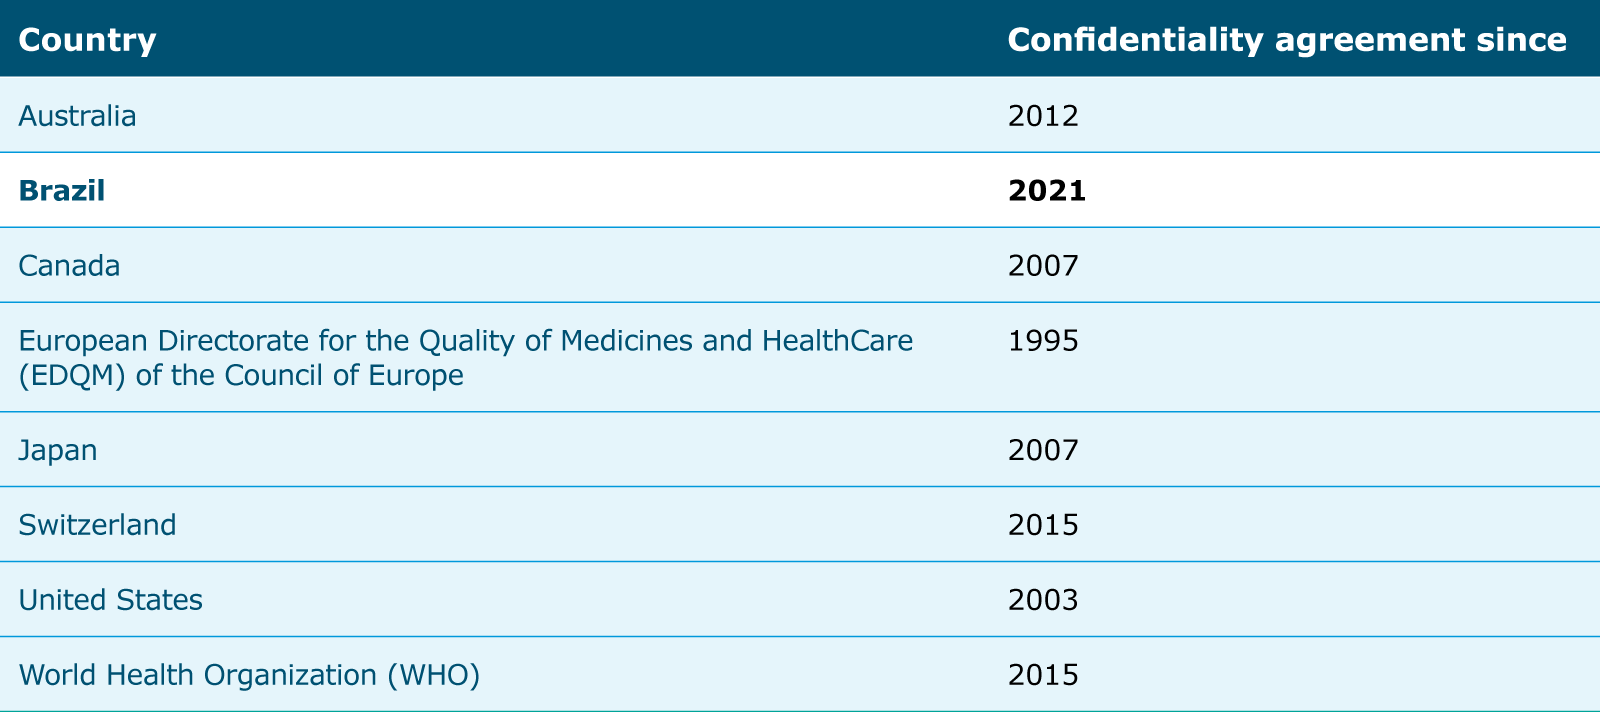The width and height of the screenshot is (1600, 712).
Task: Select the Australia country cell
Action: [x=77, y=116]
